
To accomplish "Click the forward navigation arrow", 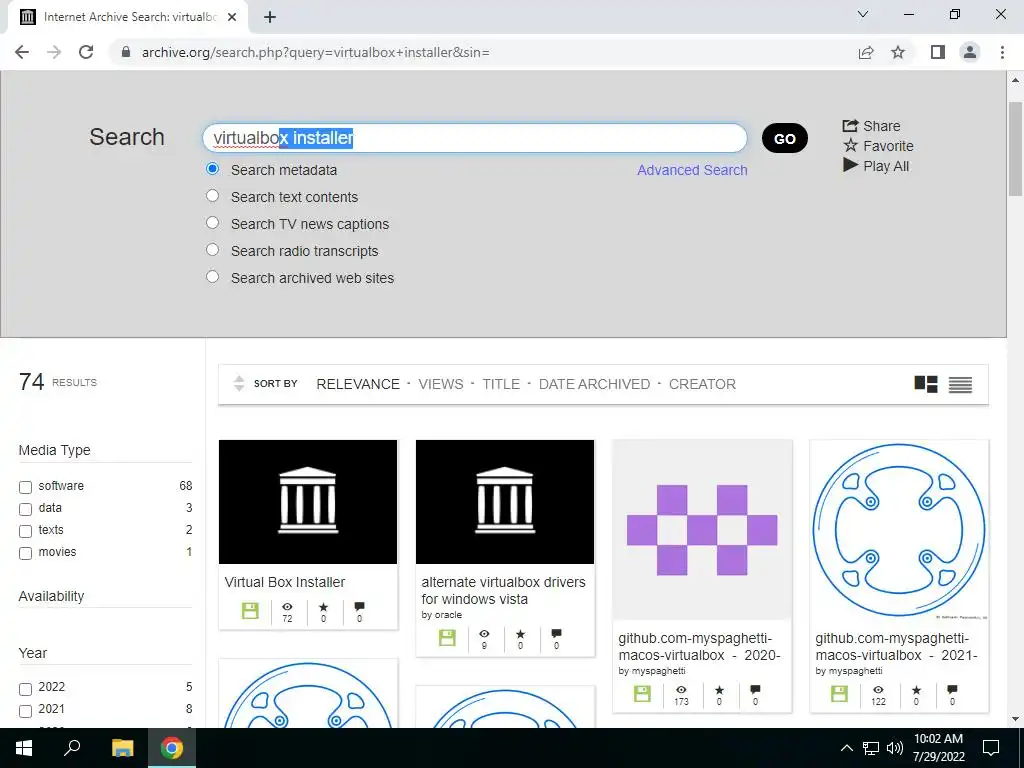I will tap(54, 52).
